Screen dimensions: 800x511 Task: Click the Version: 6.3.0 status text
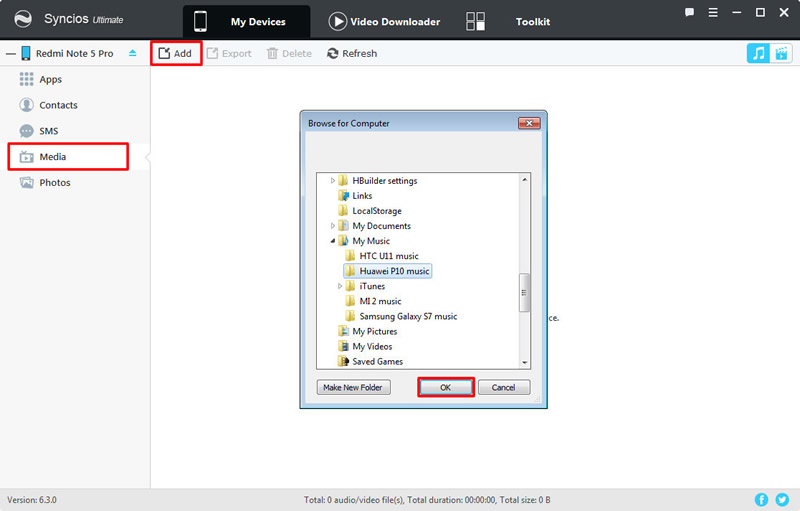click(32, 500)
